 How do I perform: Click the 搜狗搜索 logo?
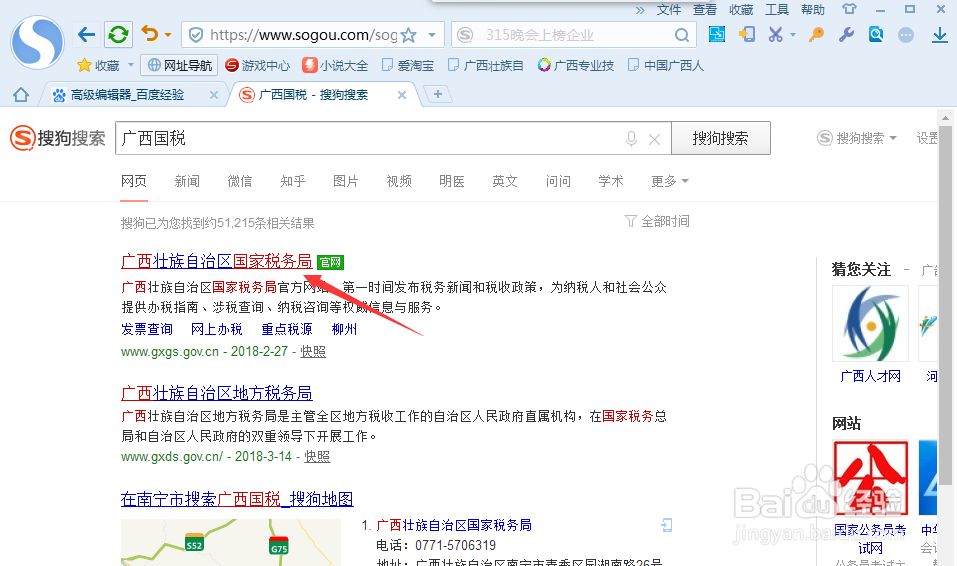coord(57,138)
